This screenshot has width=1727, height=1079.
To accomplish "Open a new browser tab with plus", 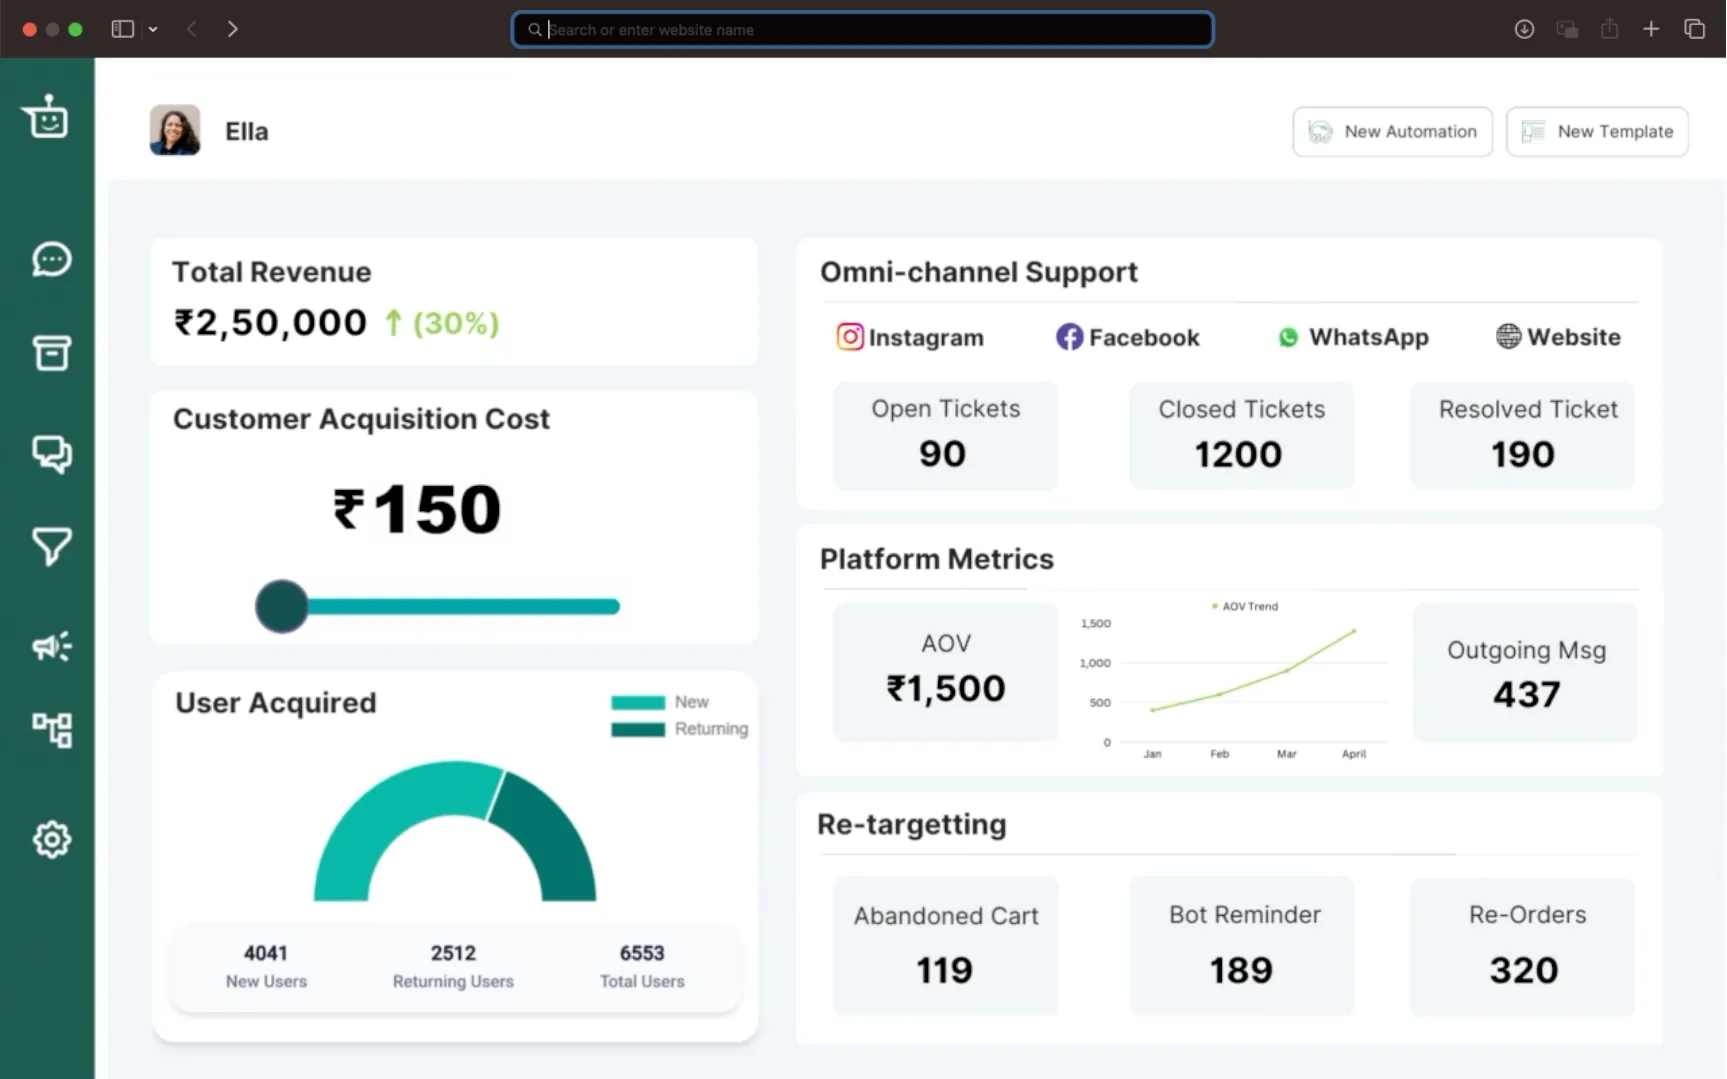I will pyautogui.click(x=1651, y=29).
